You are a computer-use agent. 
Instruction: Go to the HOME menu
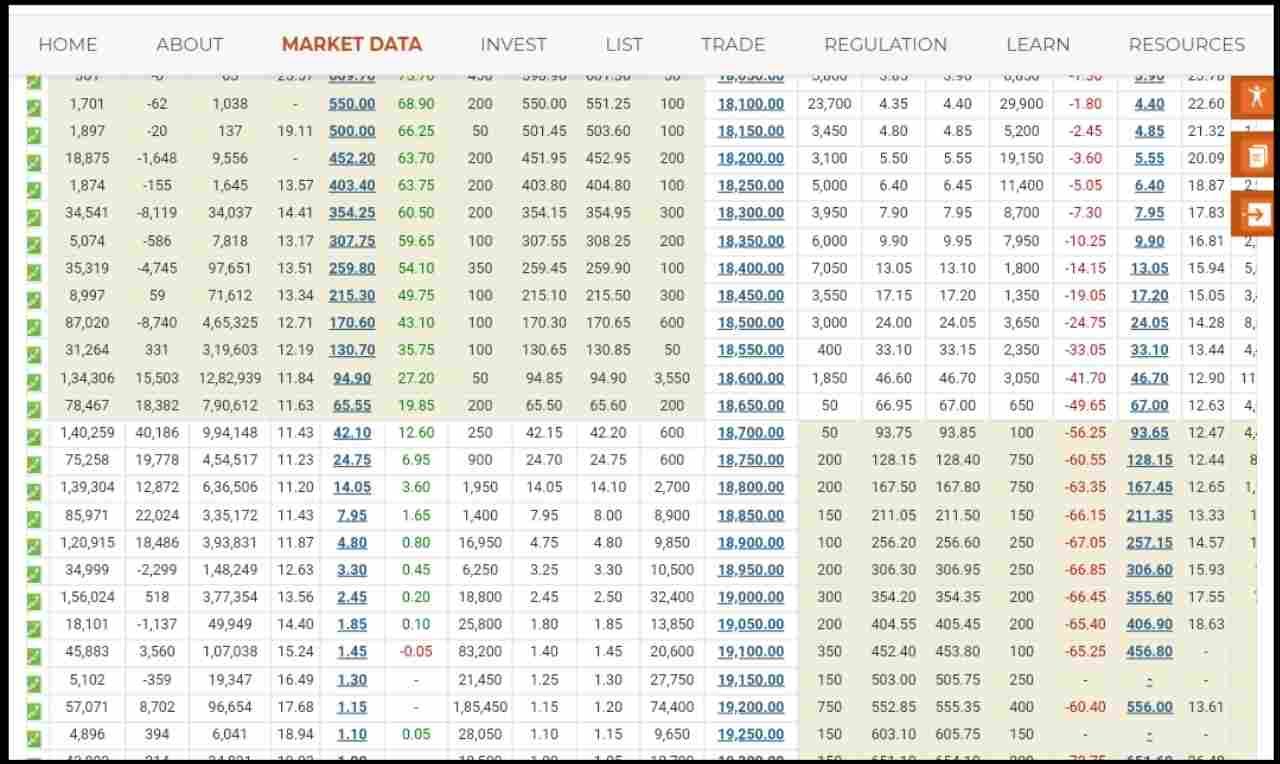[68, 44]
